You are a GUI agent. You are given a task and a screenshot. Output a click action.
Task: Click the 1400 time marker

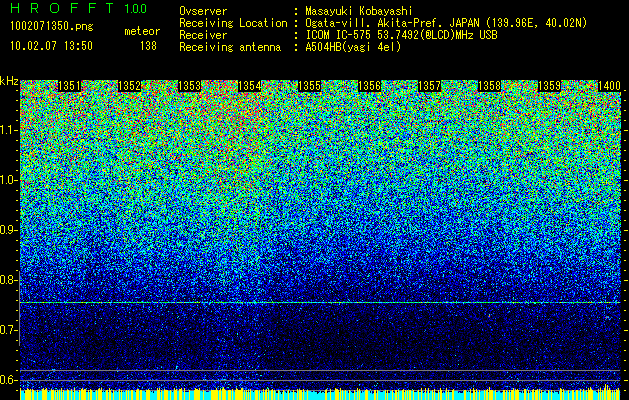[x=609, y=86]
